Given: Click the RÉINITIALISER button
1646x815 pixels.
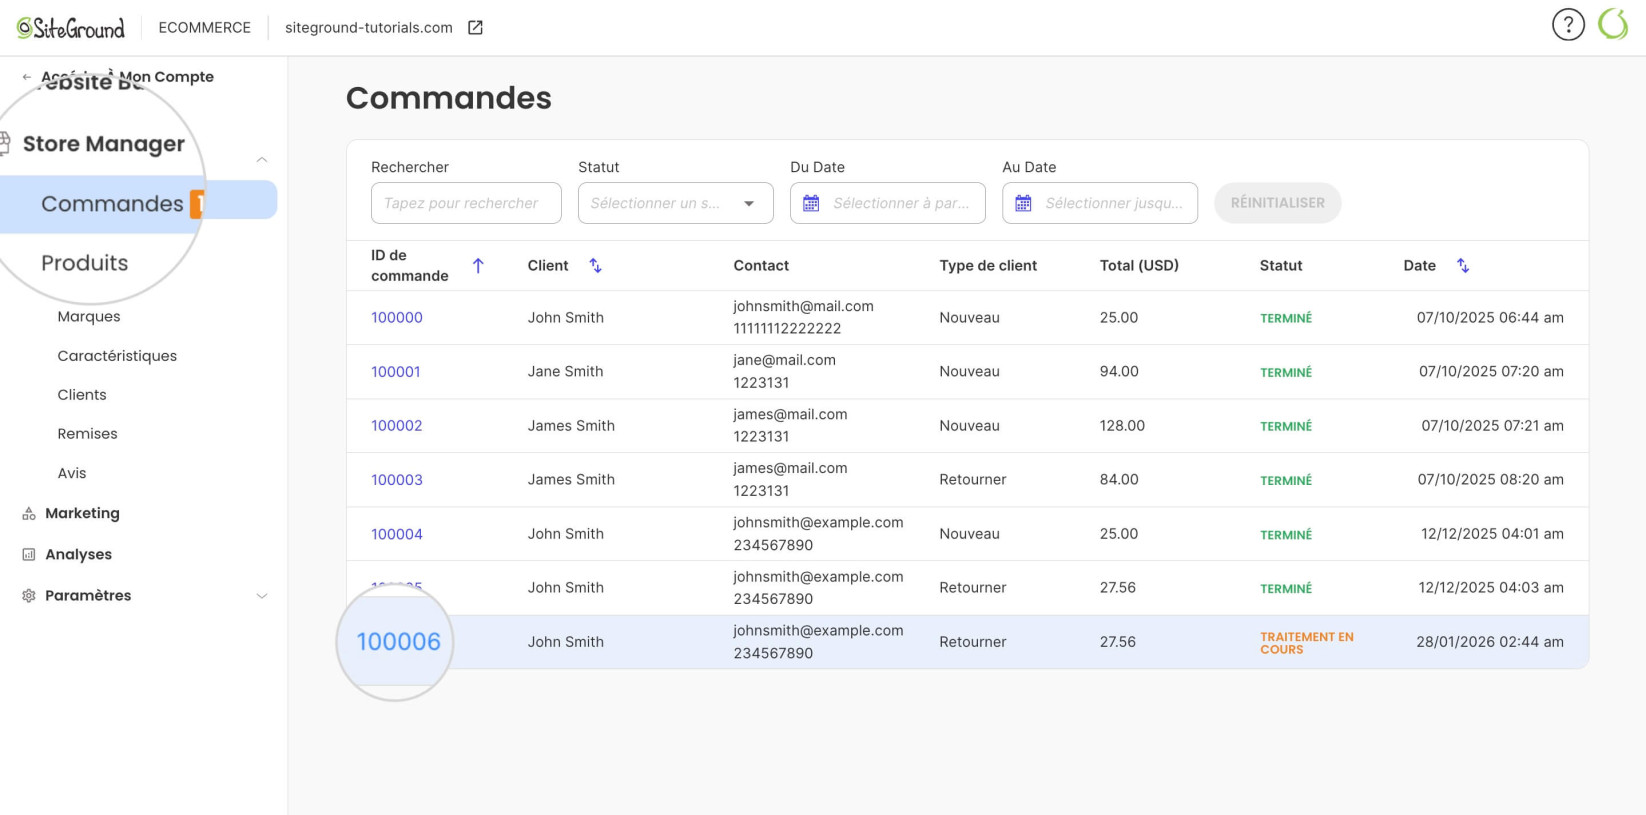Looking at the screenshot, I should pyautogui.click(x=1278, y=203).
